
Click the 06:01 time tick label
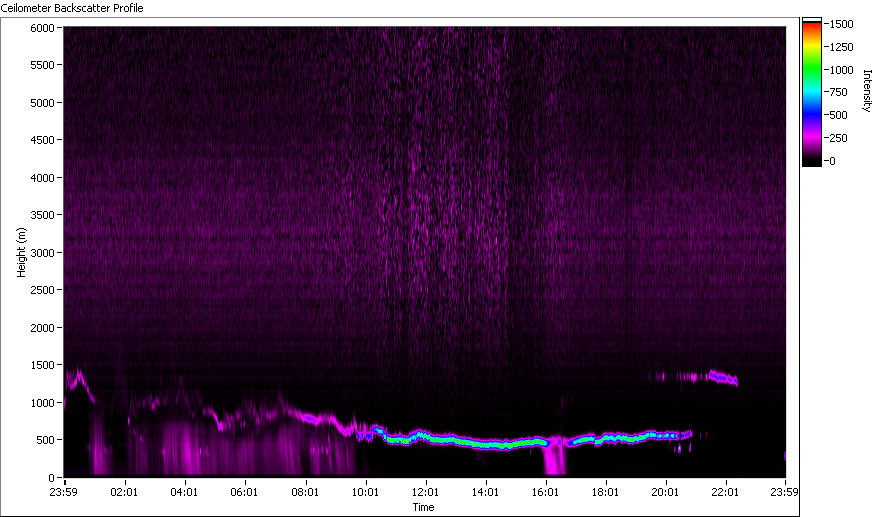coord(244,492)
